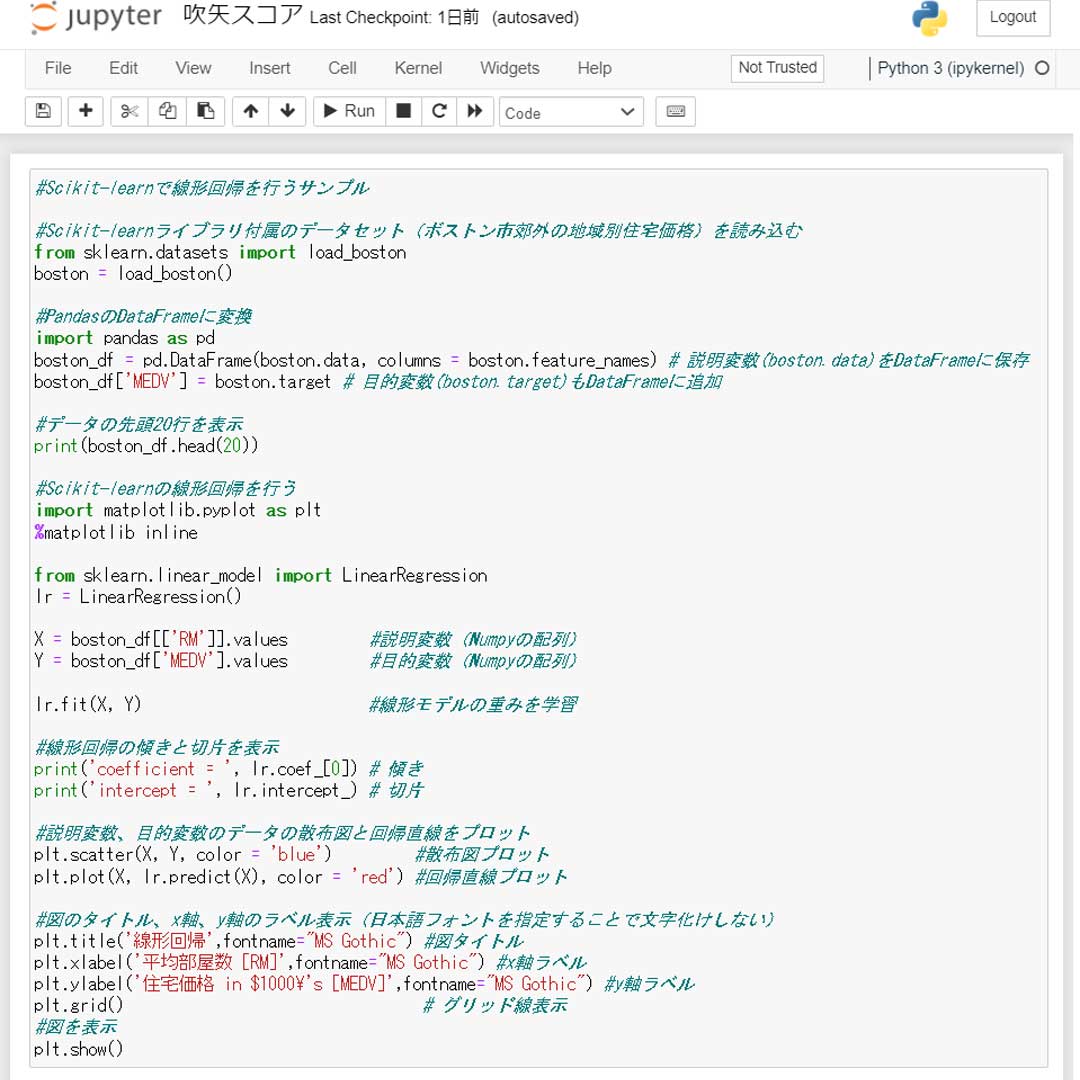
Task: Click the Last Checkpoint autosaved text
Action: click(444, 17)
